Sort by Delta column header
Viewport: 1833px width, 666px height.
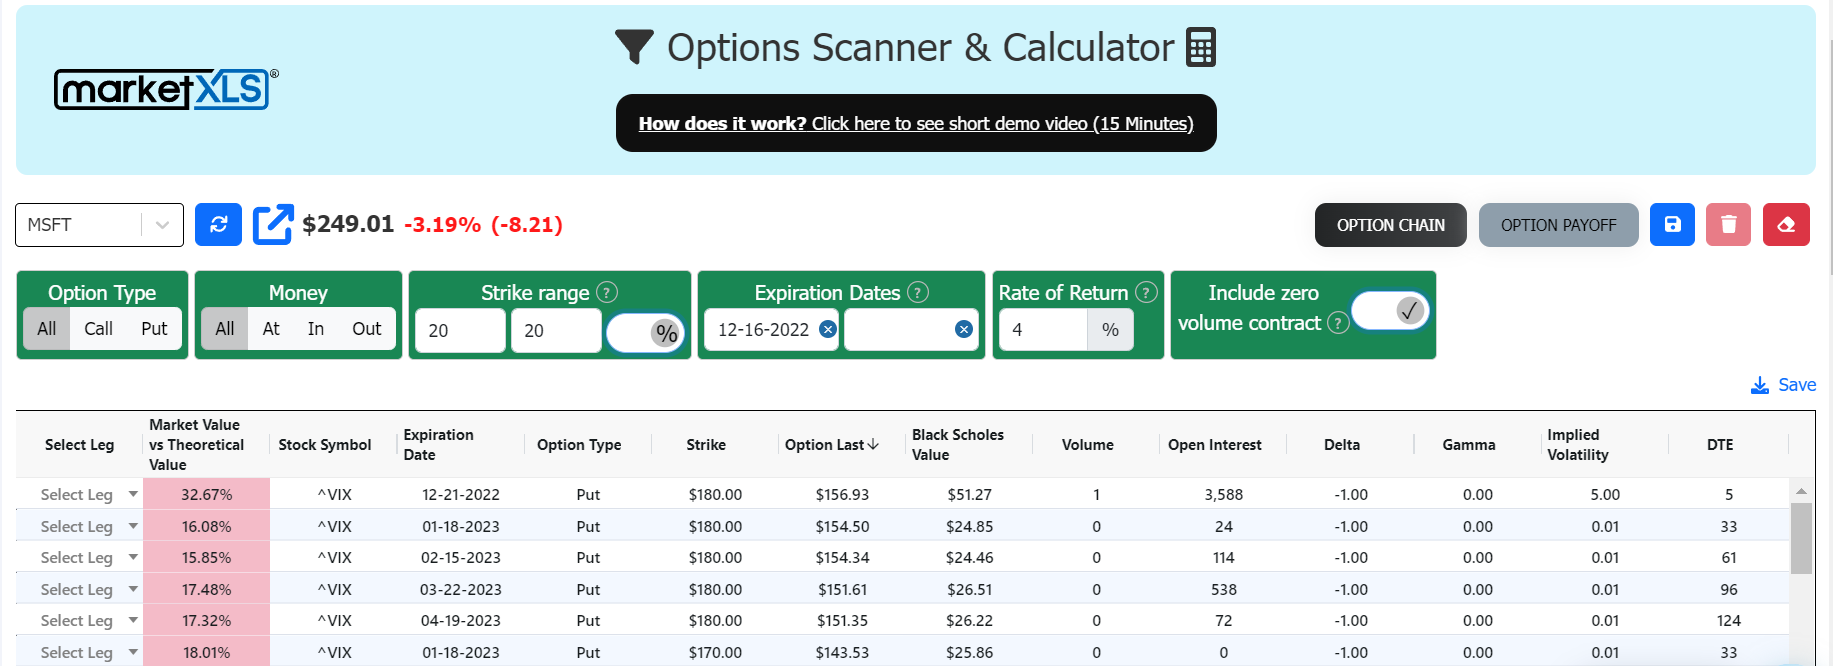1341,444
